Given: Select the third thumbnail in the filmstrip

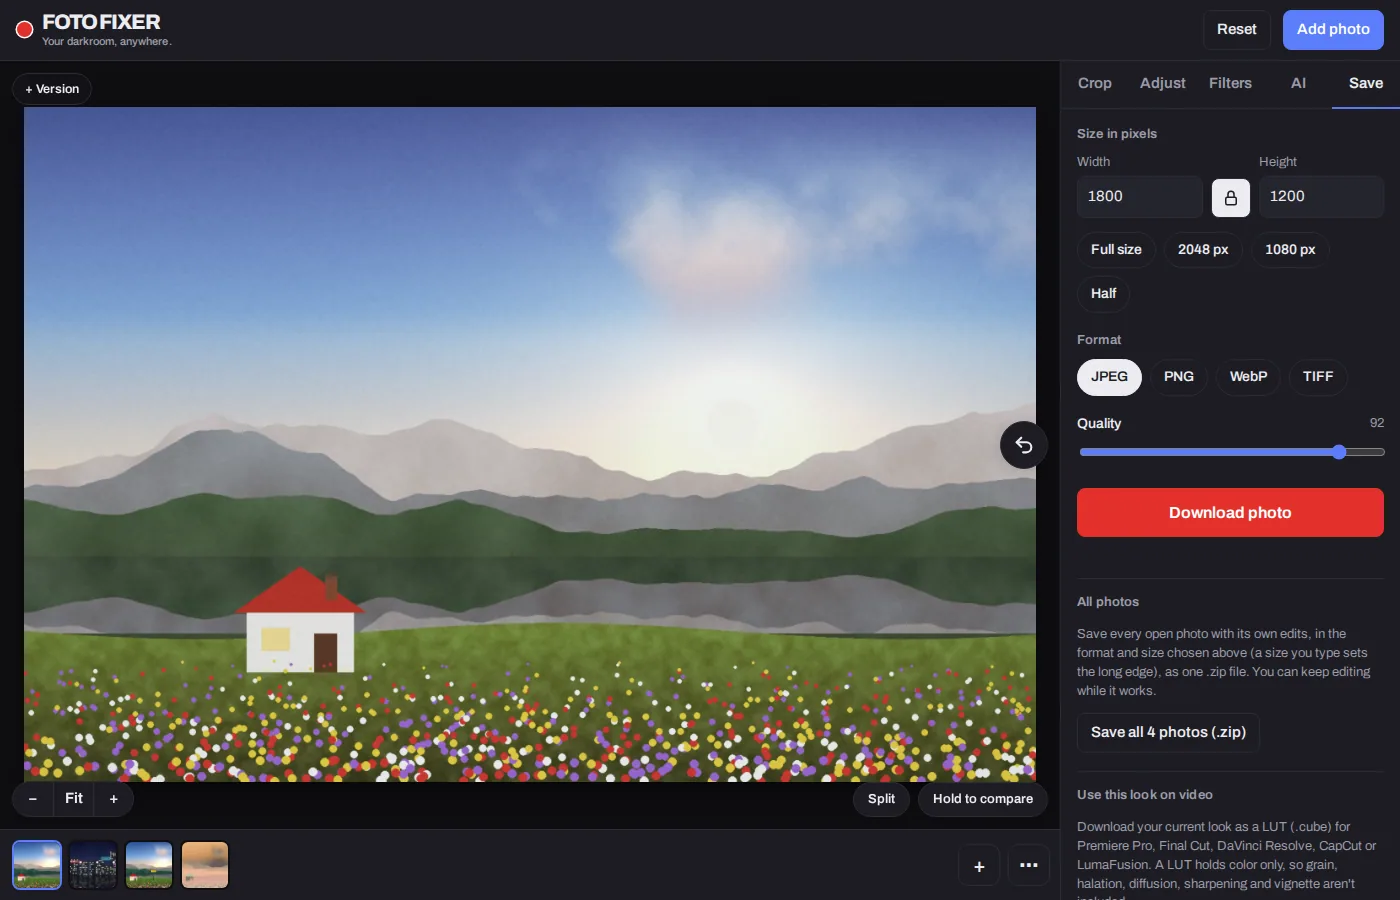Looking at the screenshot, I should coord(149,865).
